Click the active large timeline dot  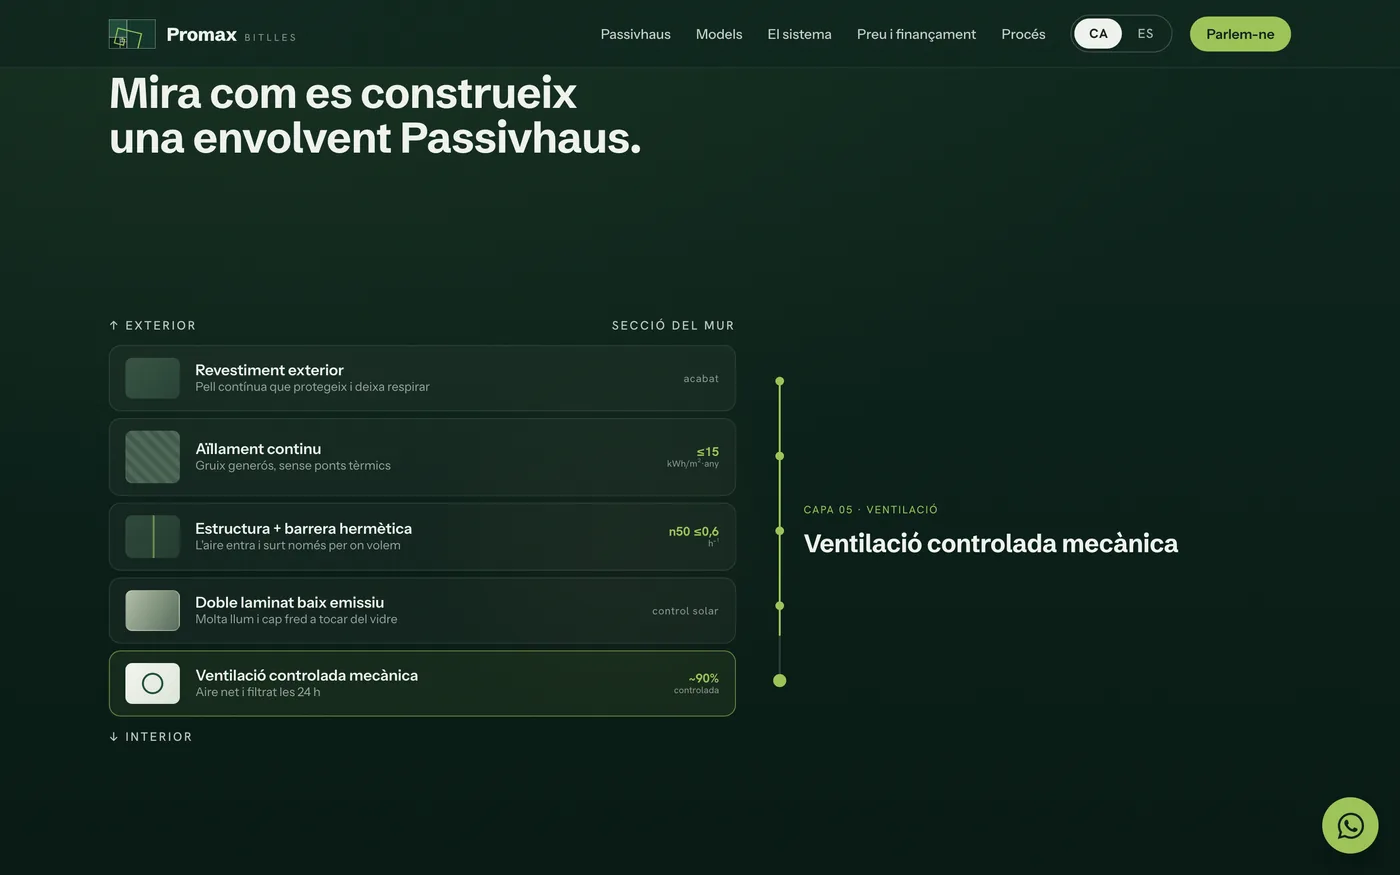780,681
